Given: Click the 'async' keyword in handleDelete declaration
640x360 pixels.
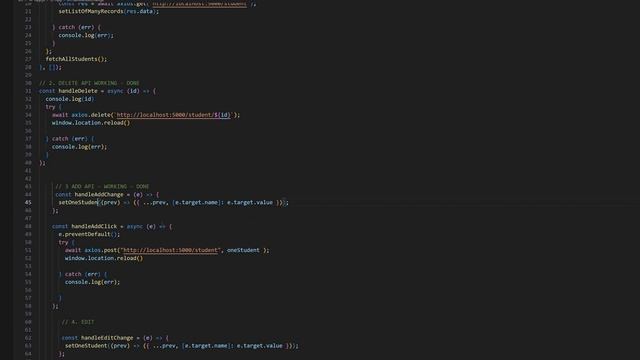Looking at the screenshot, I should point(116,91).
